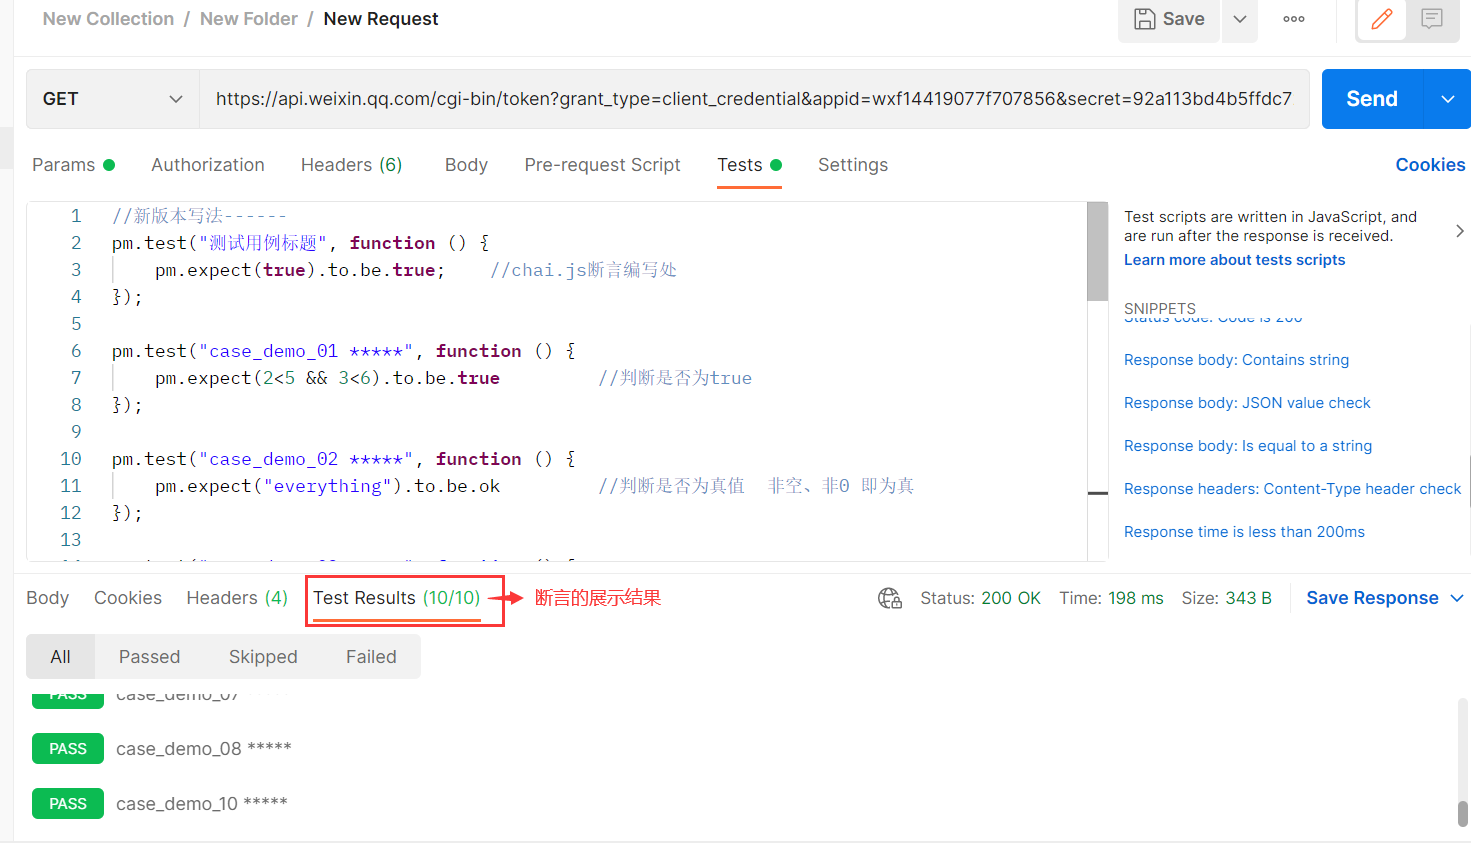Collapse the snippets panel chevron

click(x=1460, y=231)
